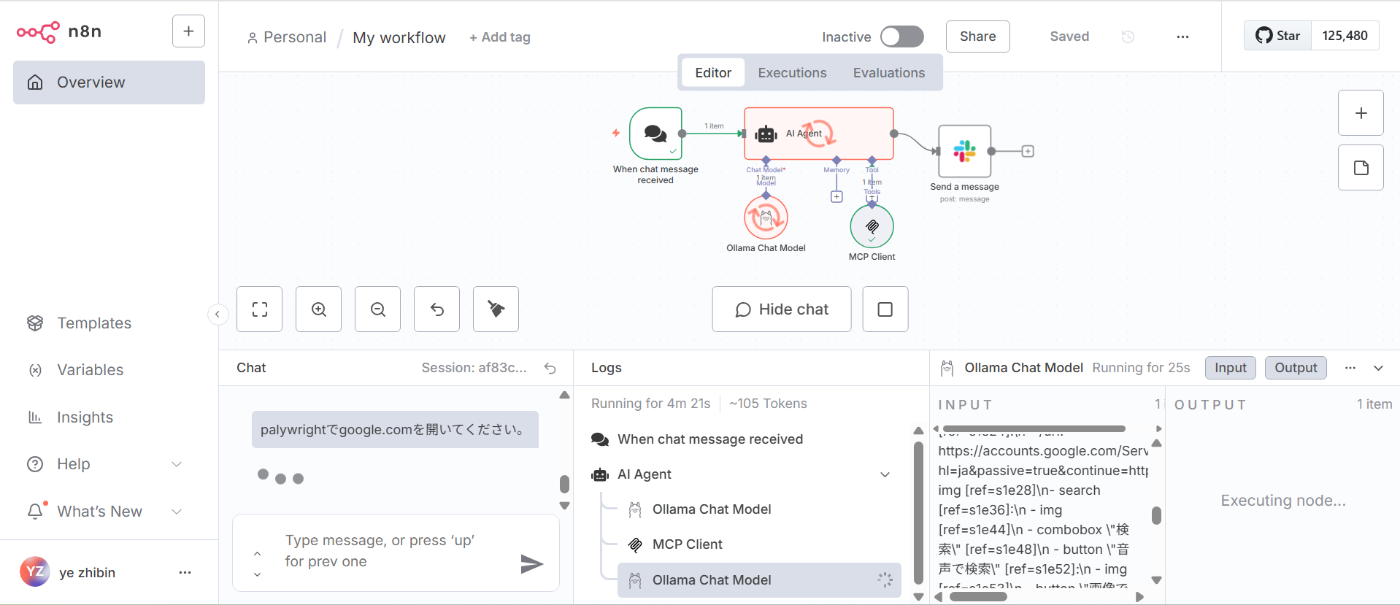This screenshot has height=605, width=1400.
Task: Click the plus connector after Slack node
Action: click(x=1027, y=151)
